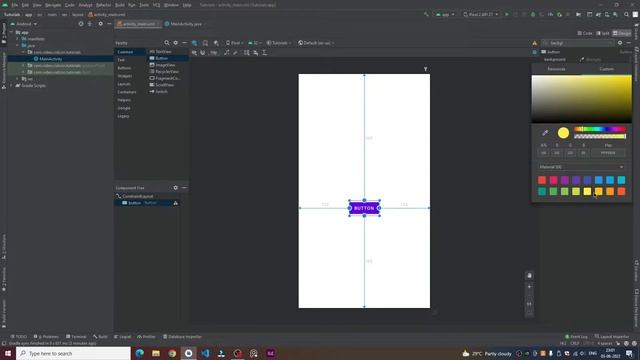Open the Build menu
Viewport: 640px width, 360px height.
click(120, 5)
